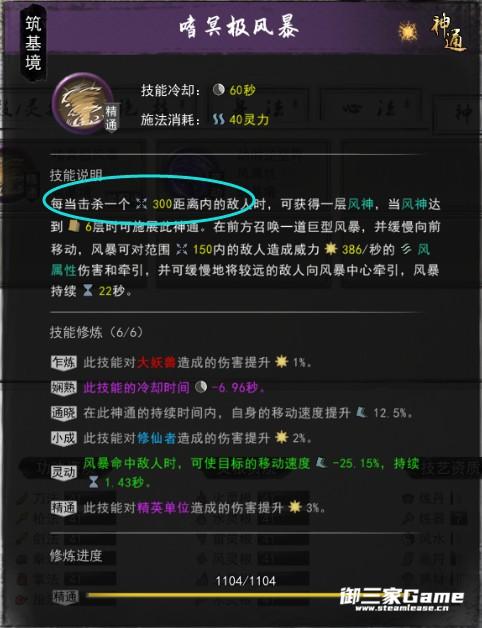Select the 小成 training tier tag
Viewport: 482px width, 628px height.
coord(63,438)
